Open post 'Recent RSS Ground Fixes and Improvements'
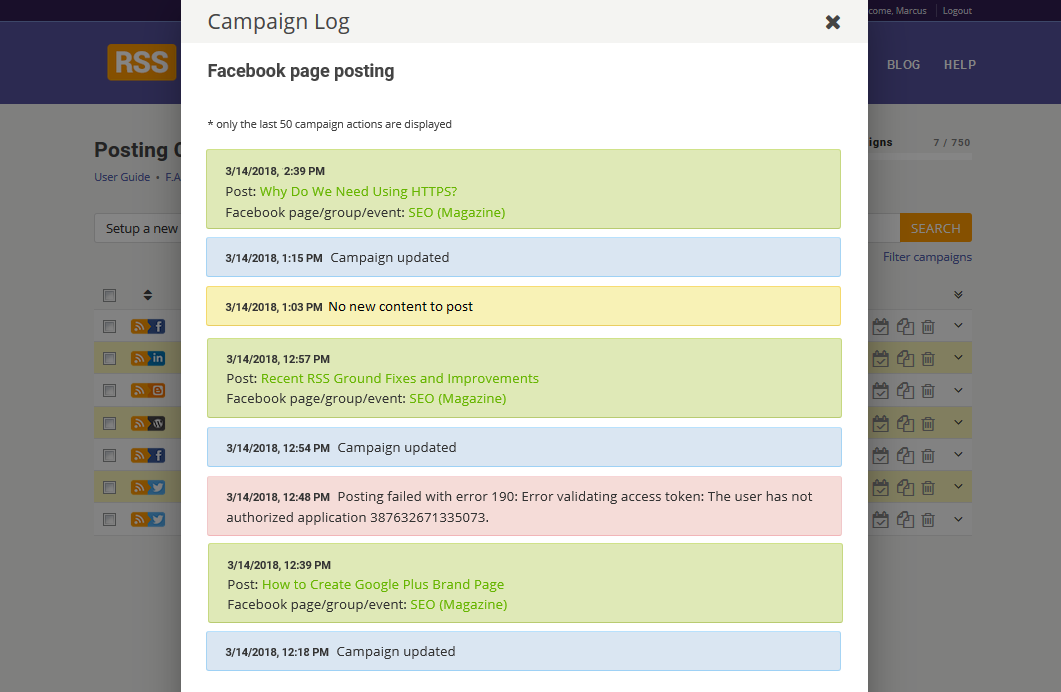This screenshot has height=692, width=1061. (x=400, y=378)
